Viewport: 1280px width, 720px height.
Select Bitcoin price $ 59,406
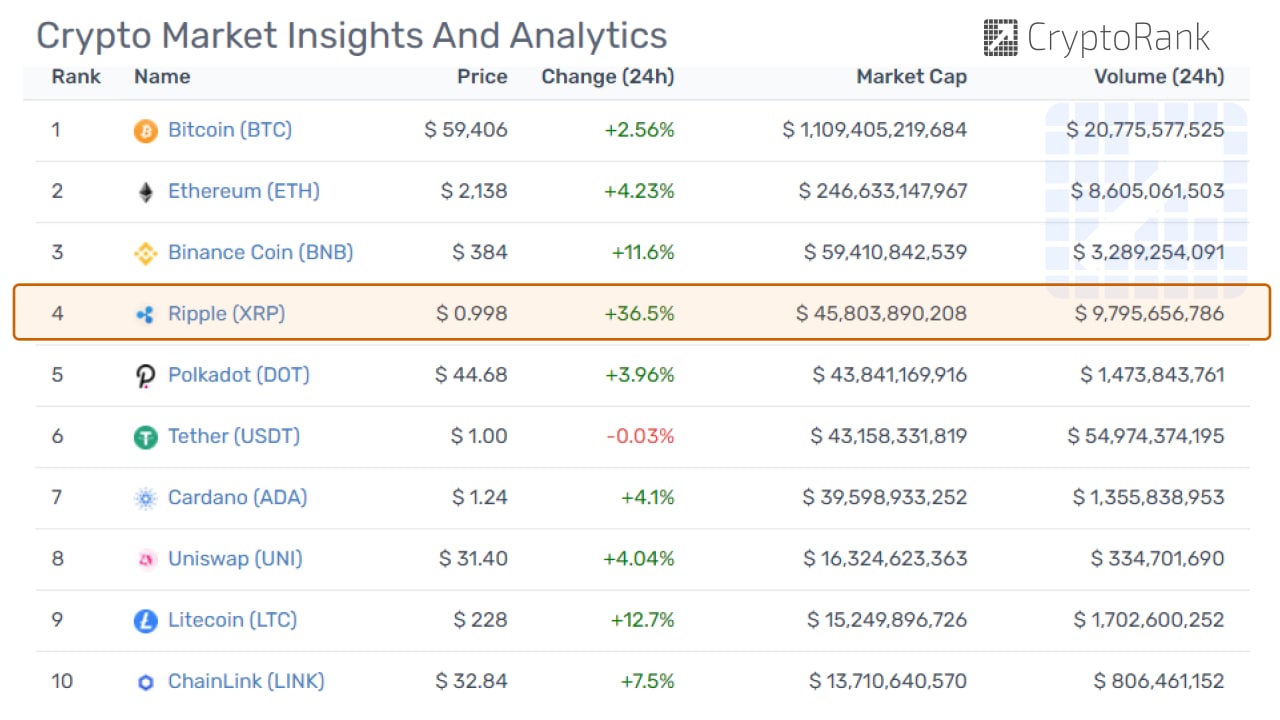pos(466,130)
